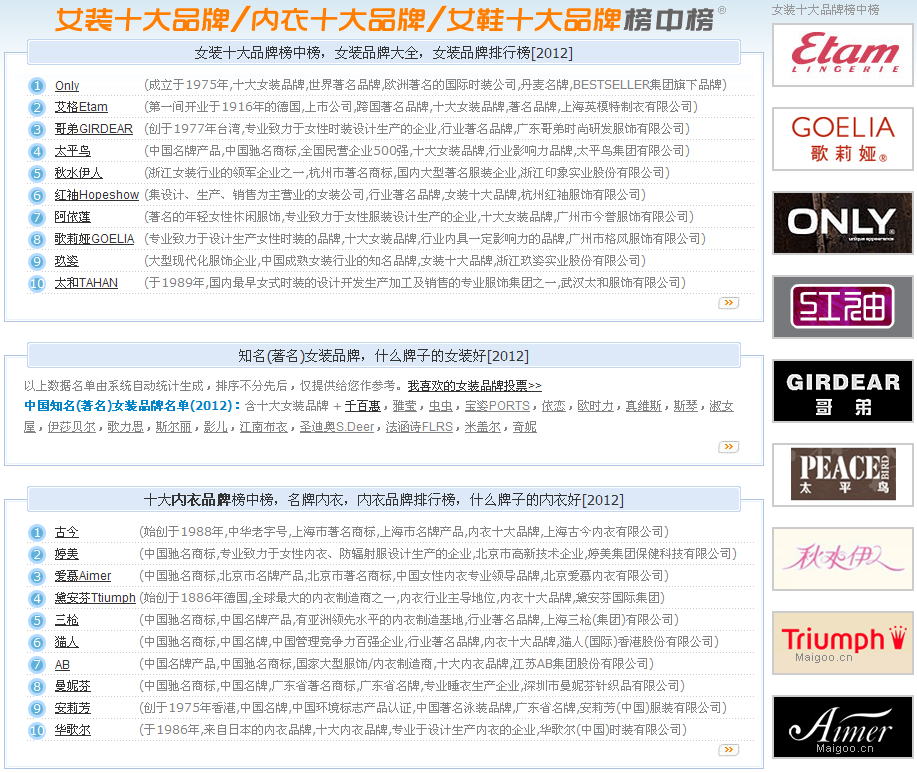Viewport: 917px width, 773px height.
Task: Open the 影儿 brand link
Action: [x=215, y=427]
